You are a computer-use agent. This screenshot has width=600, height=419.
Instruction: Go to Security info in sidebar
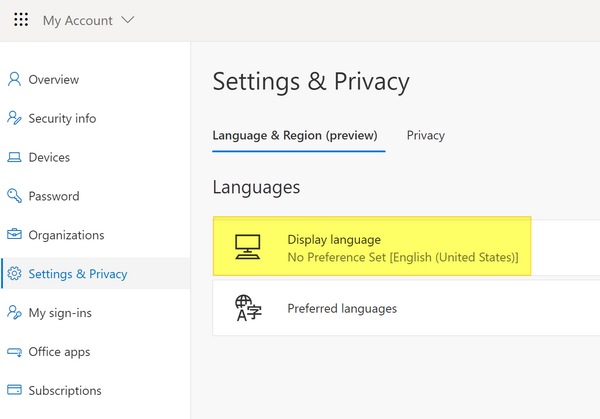62,118
